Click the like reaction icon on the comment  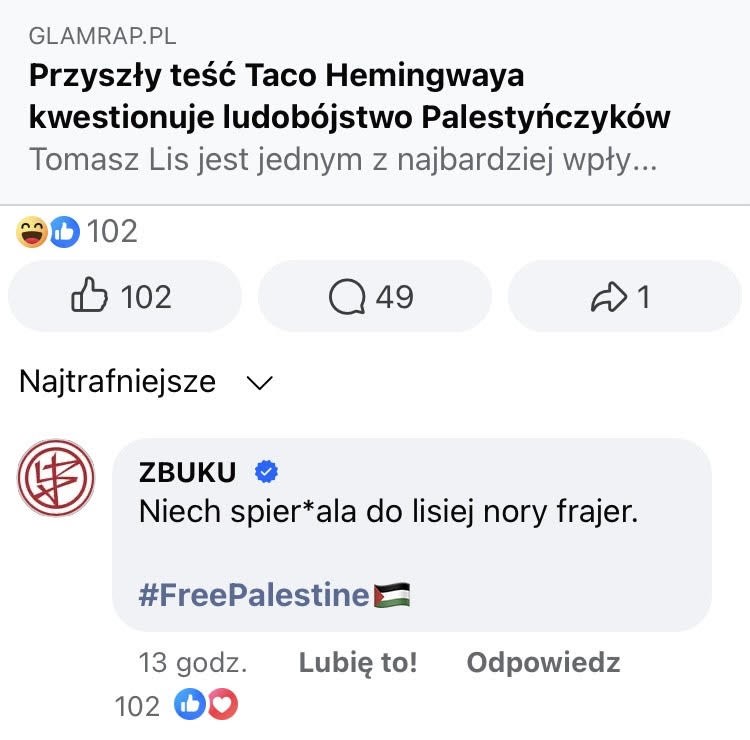(190, 705)
